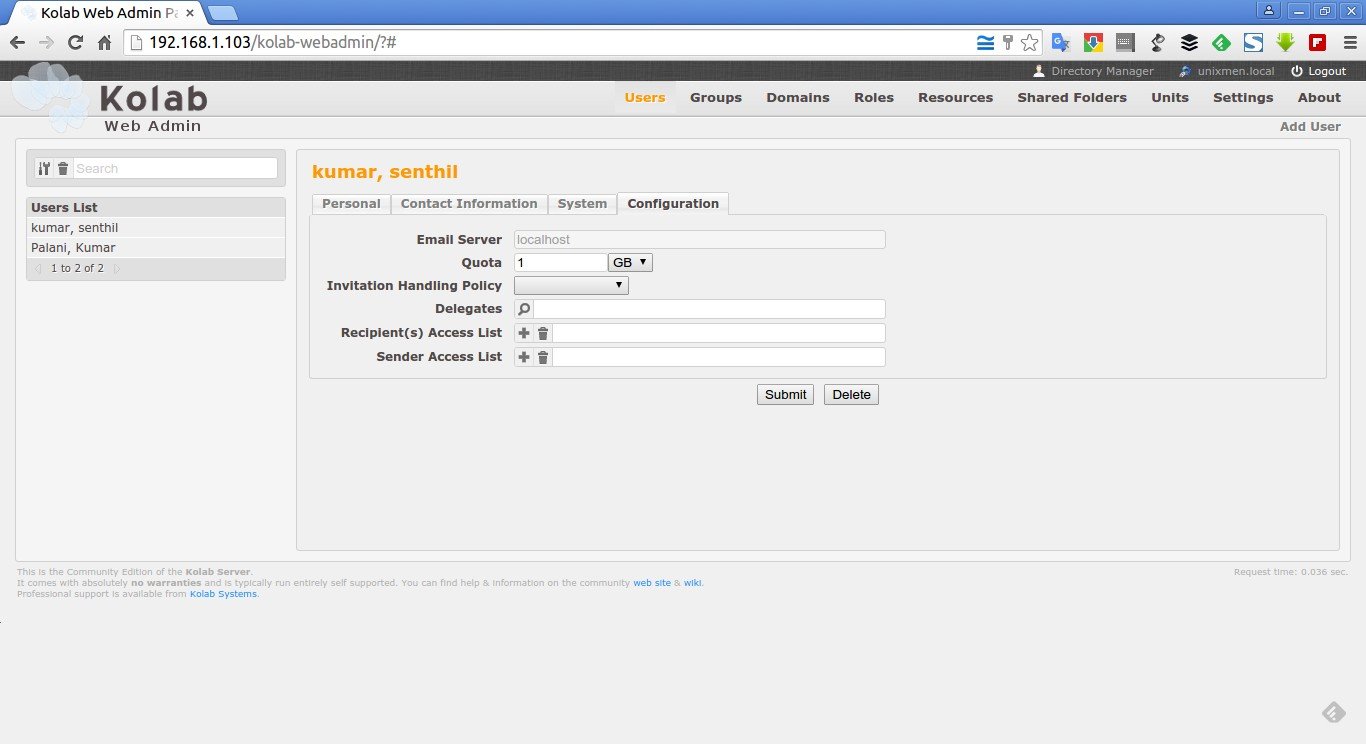
Task: Delete the user kumar, senthil
Action: tap(851, 395)
